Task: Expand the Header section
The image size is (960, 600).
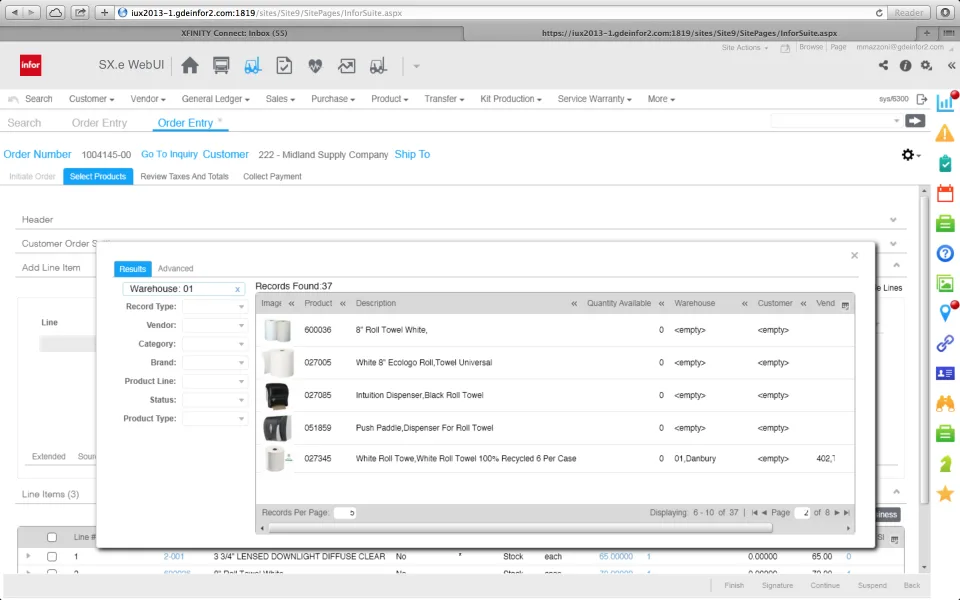Action: pos(893,220)
